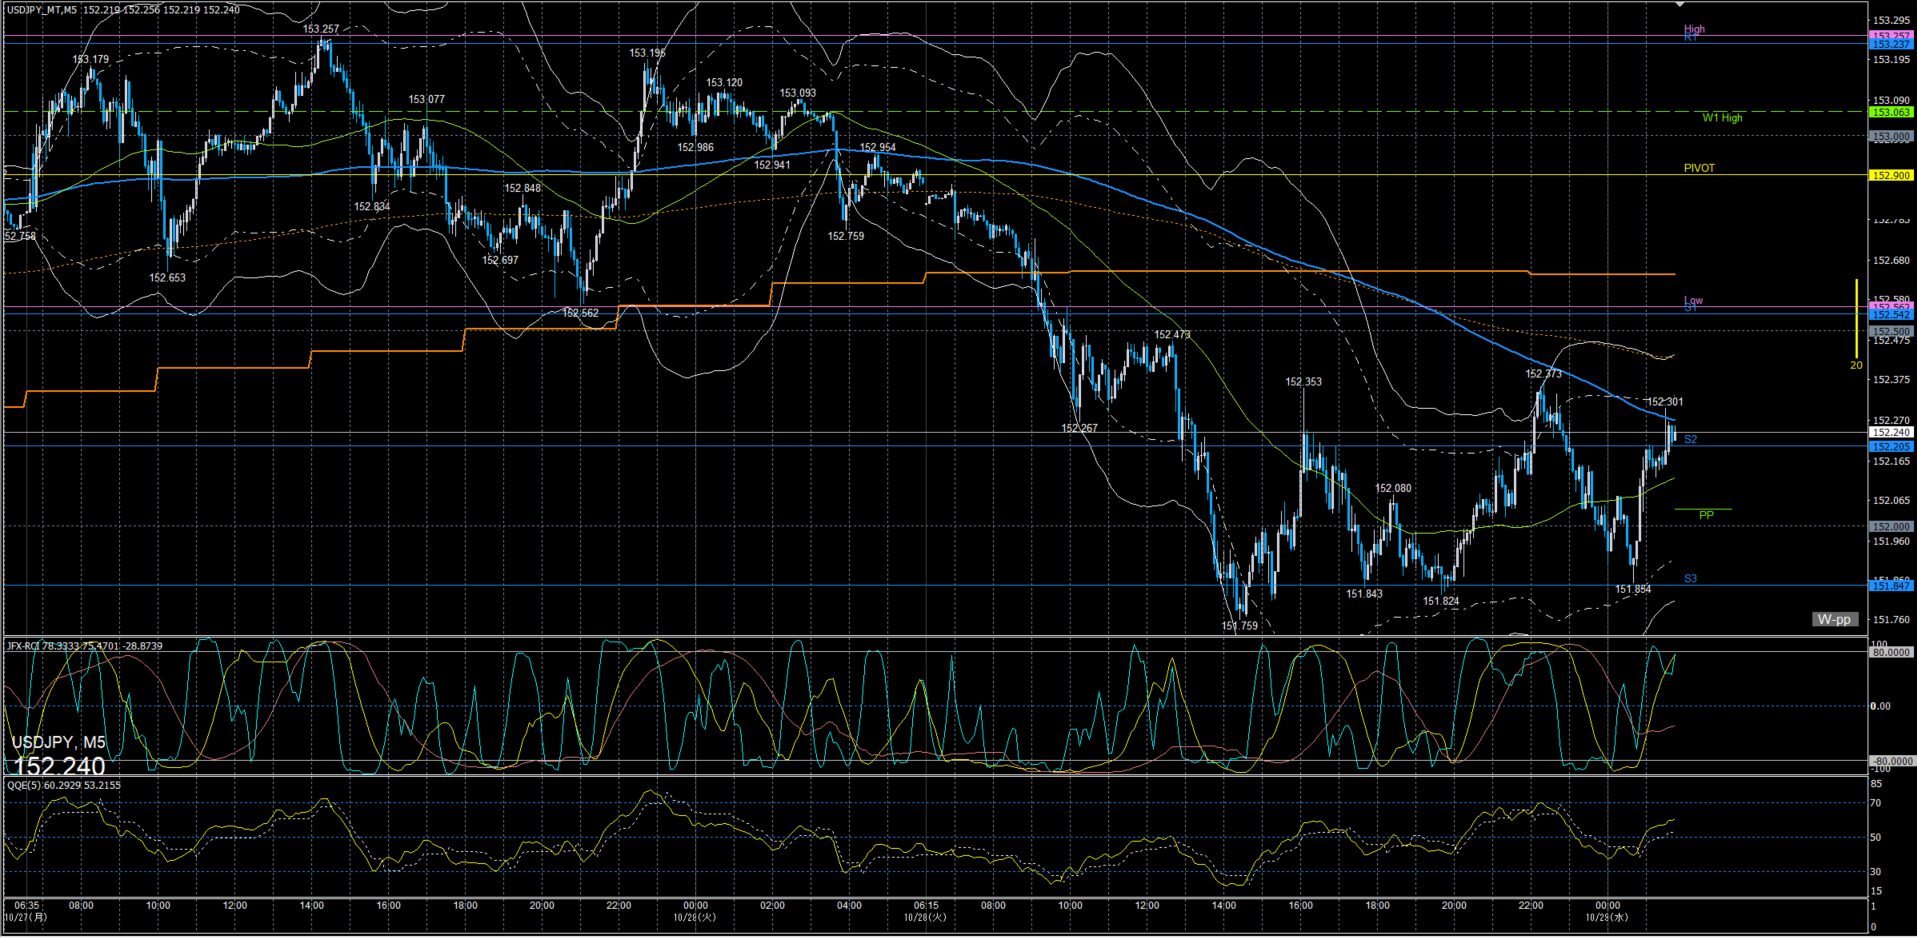Select the blue S2 support label

1690,440
